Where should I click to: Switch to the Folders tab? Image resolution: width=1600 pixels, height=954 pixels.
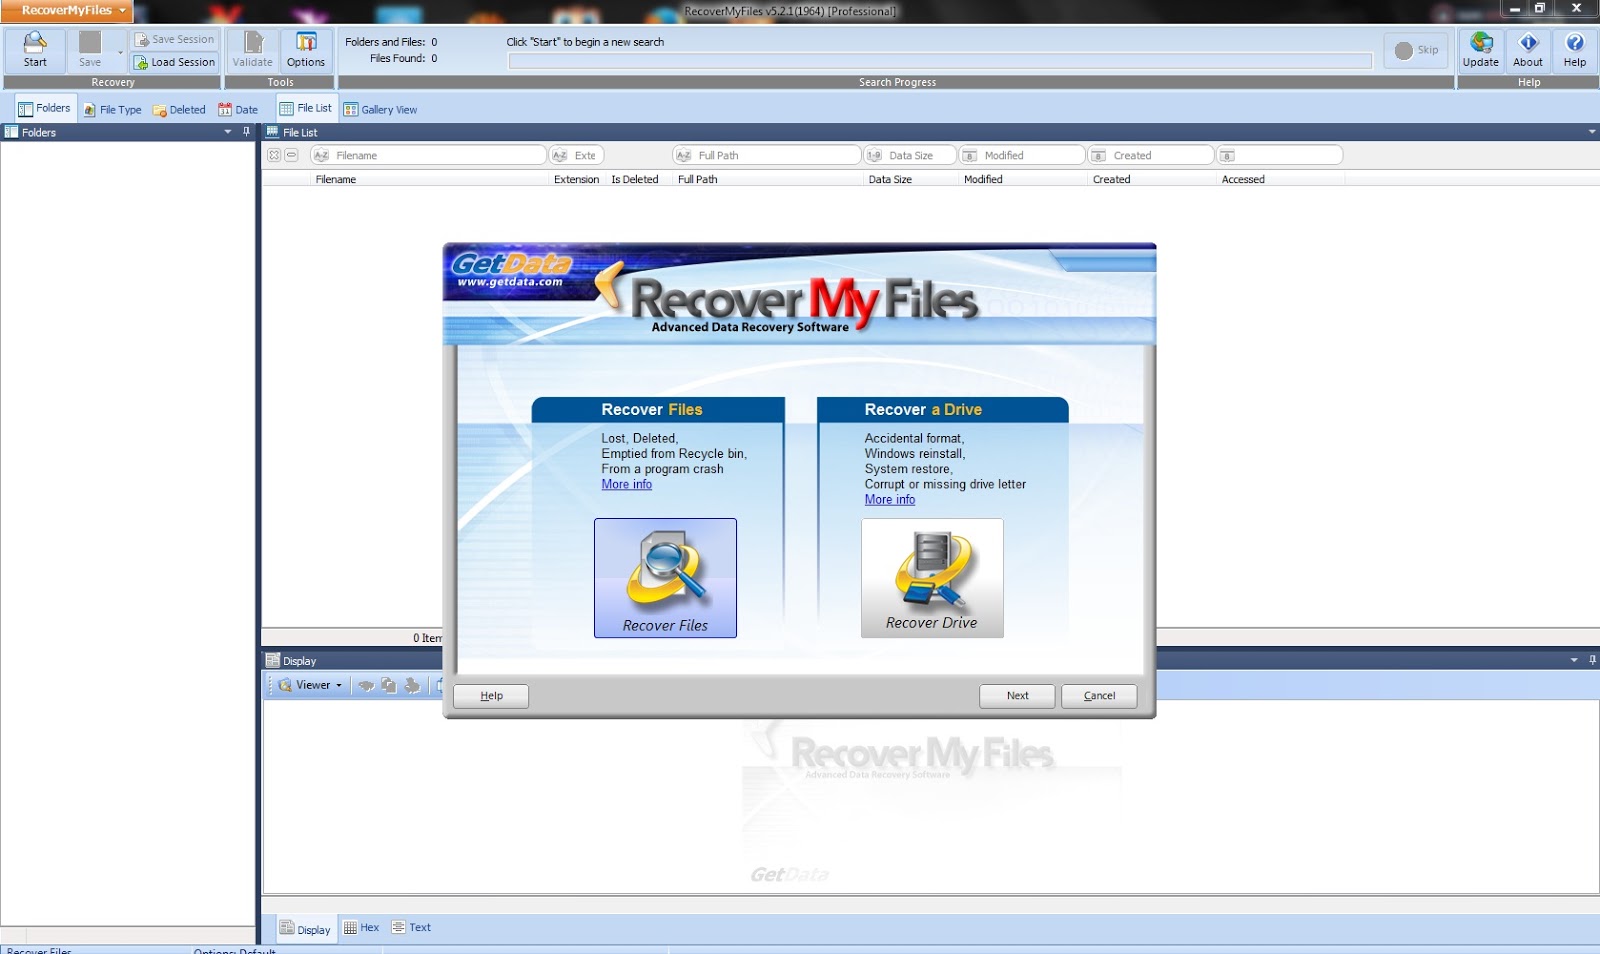tap(44, 108)
